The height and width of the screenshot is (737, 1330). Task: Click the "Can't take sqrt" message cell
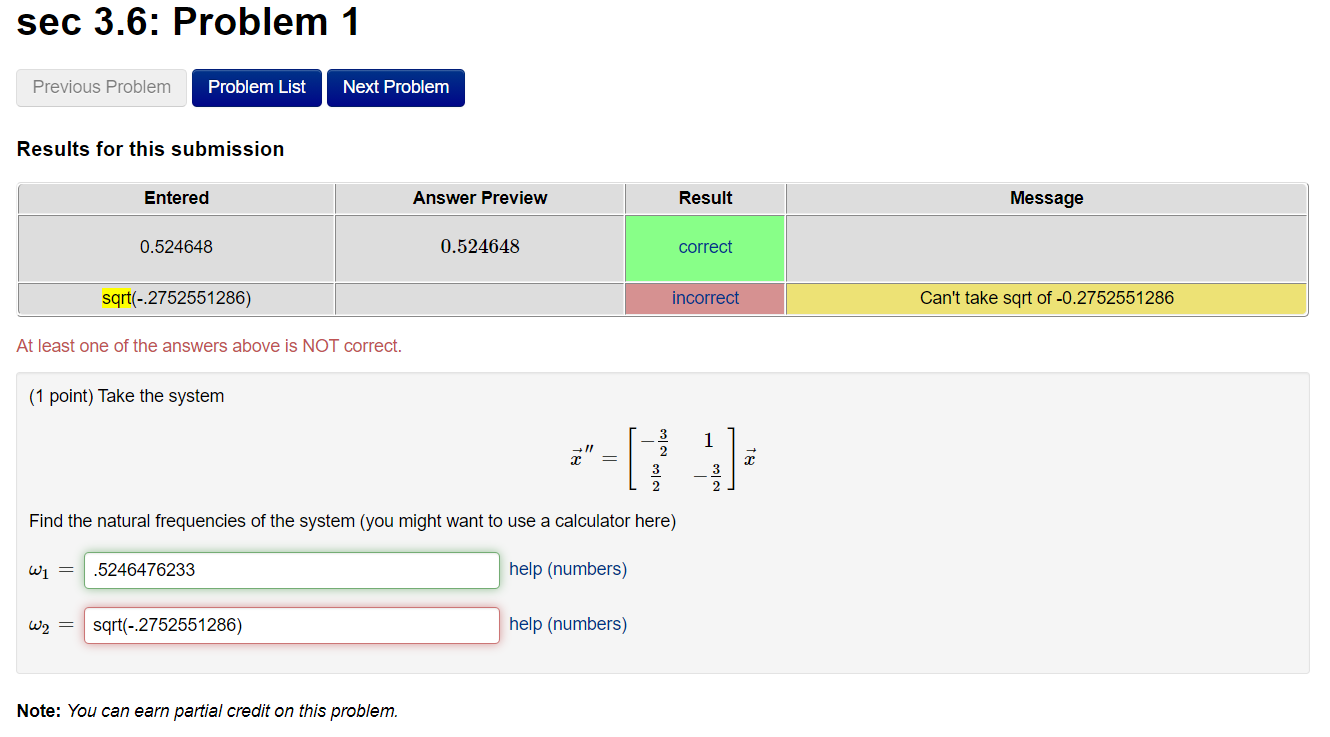tap(1047, 298)
